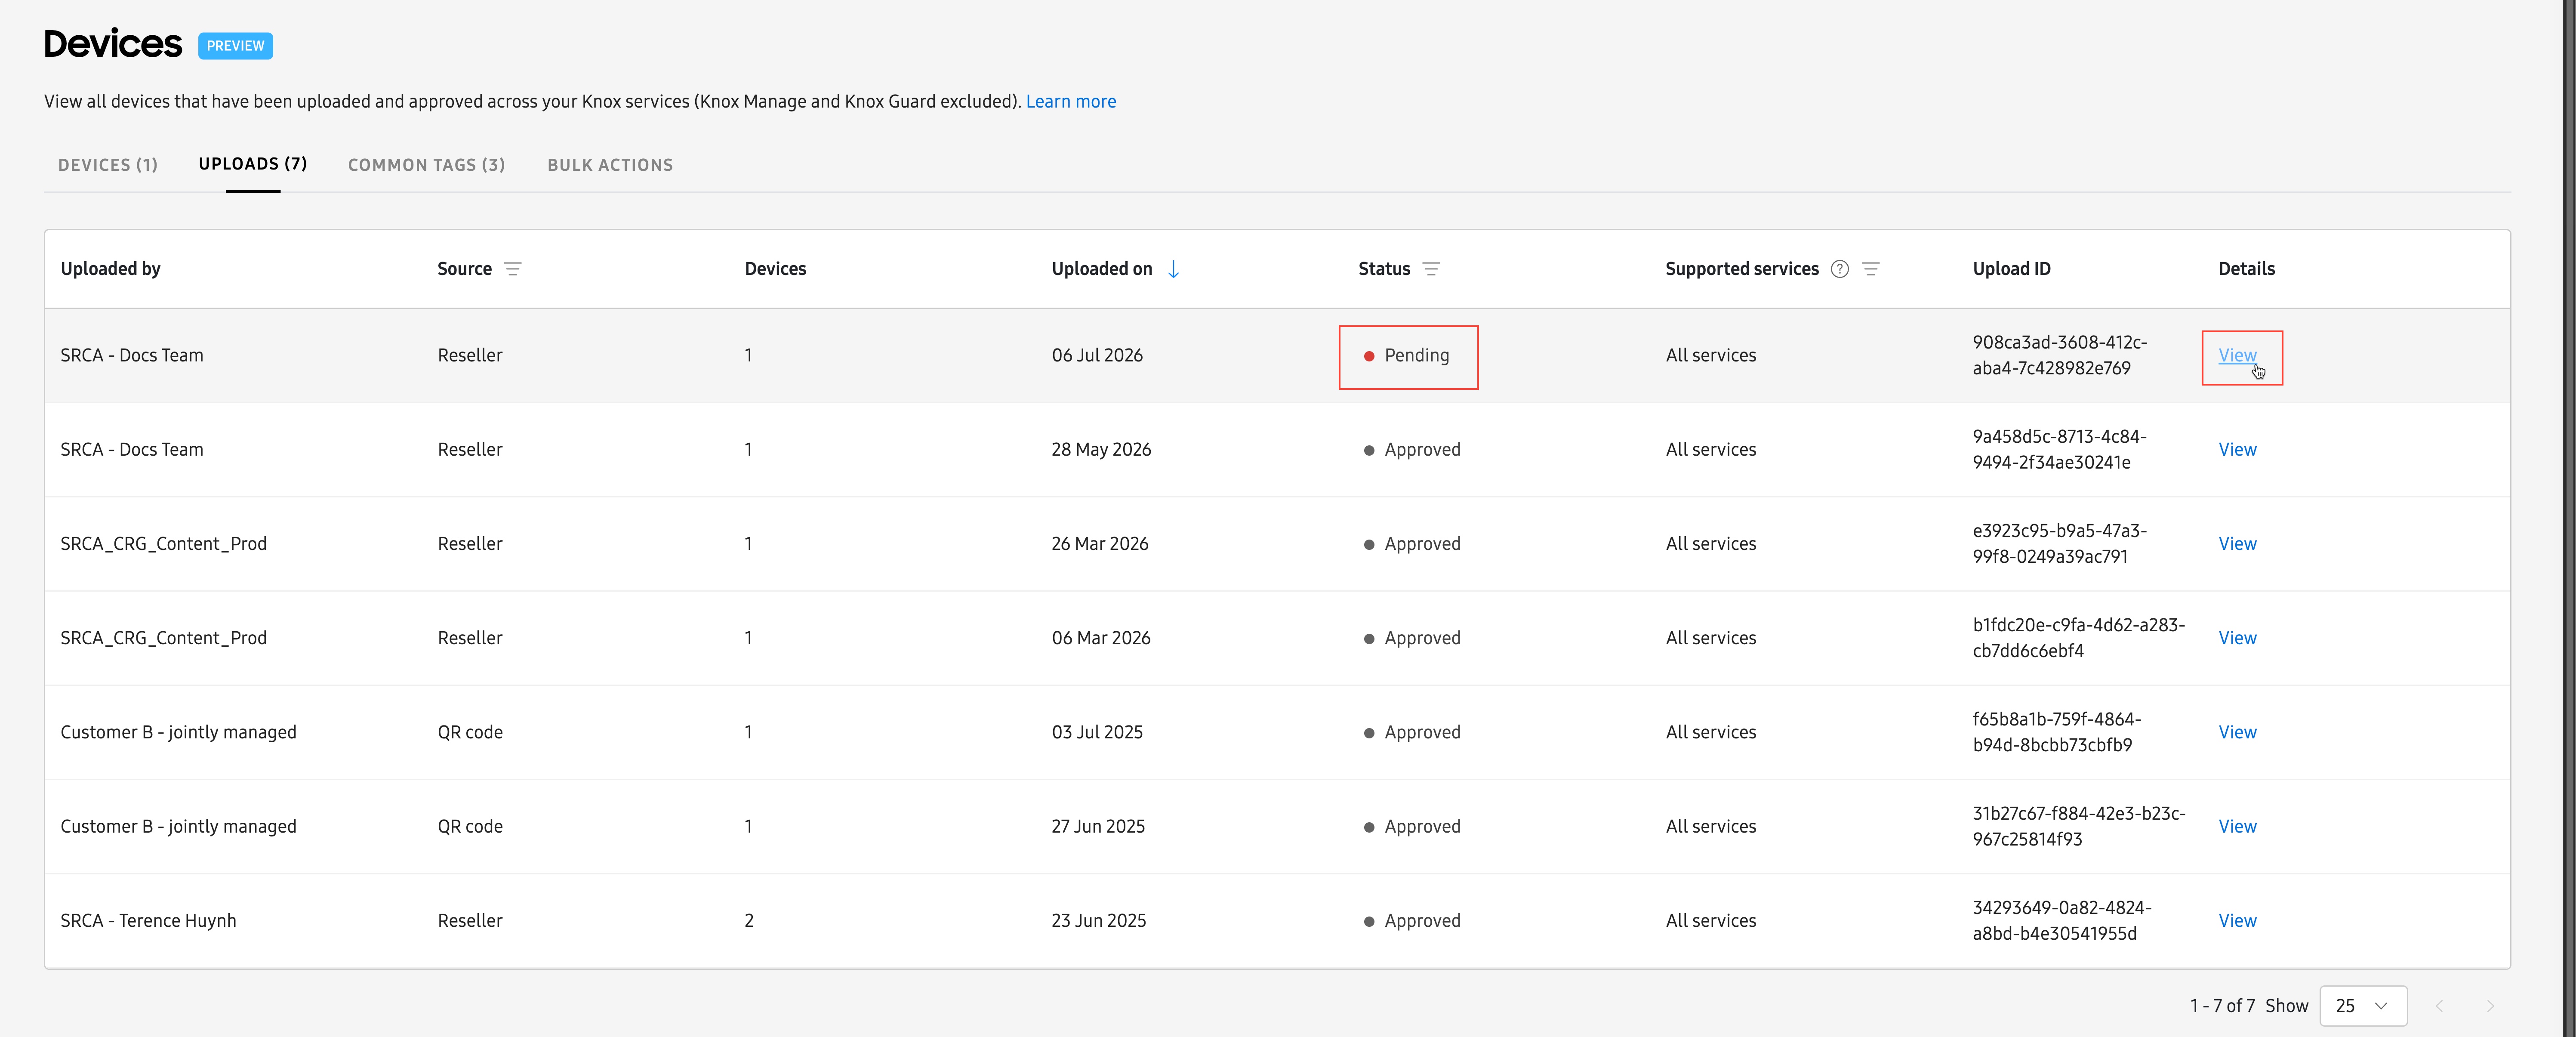Click the 06 Jul 2026 upload date
The image size is (2576, 1037).
coord(1096,355)
